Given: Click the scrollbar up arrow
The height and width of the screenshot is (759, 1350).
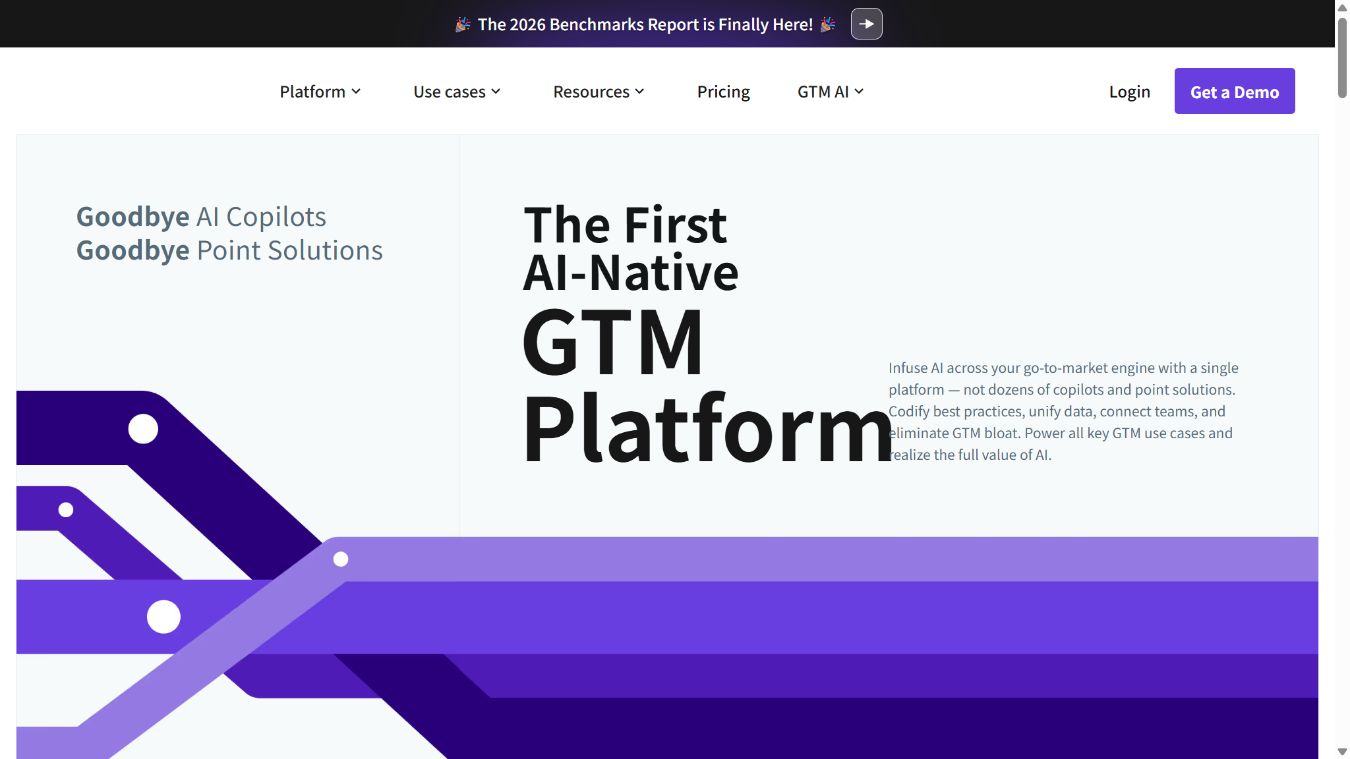Looking at the screenshot, I should pyautogui.click(x=1342, y=8).
